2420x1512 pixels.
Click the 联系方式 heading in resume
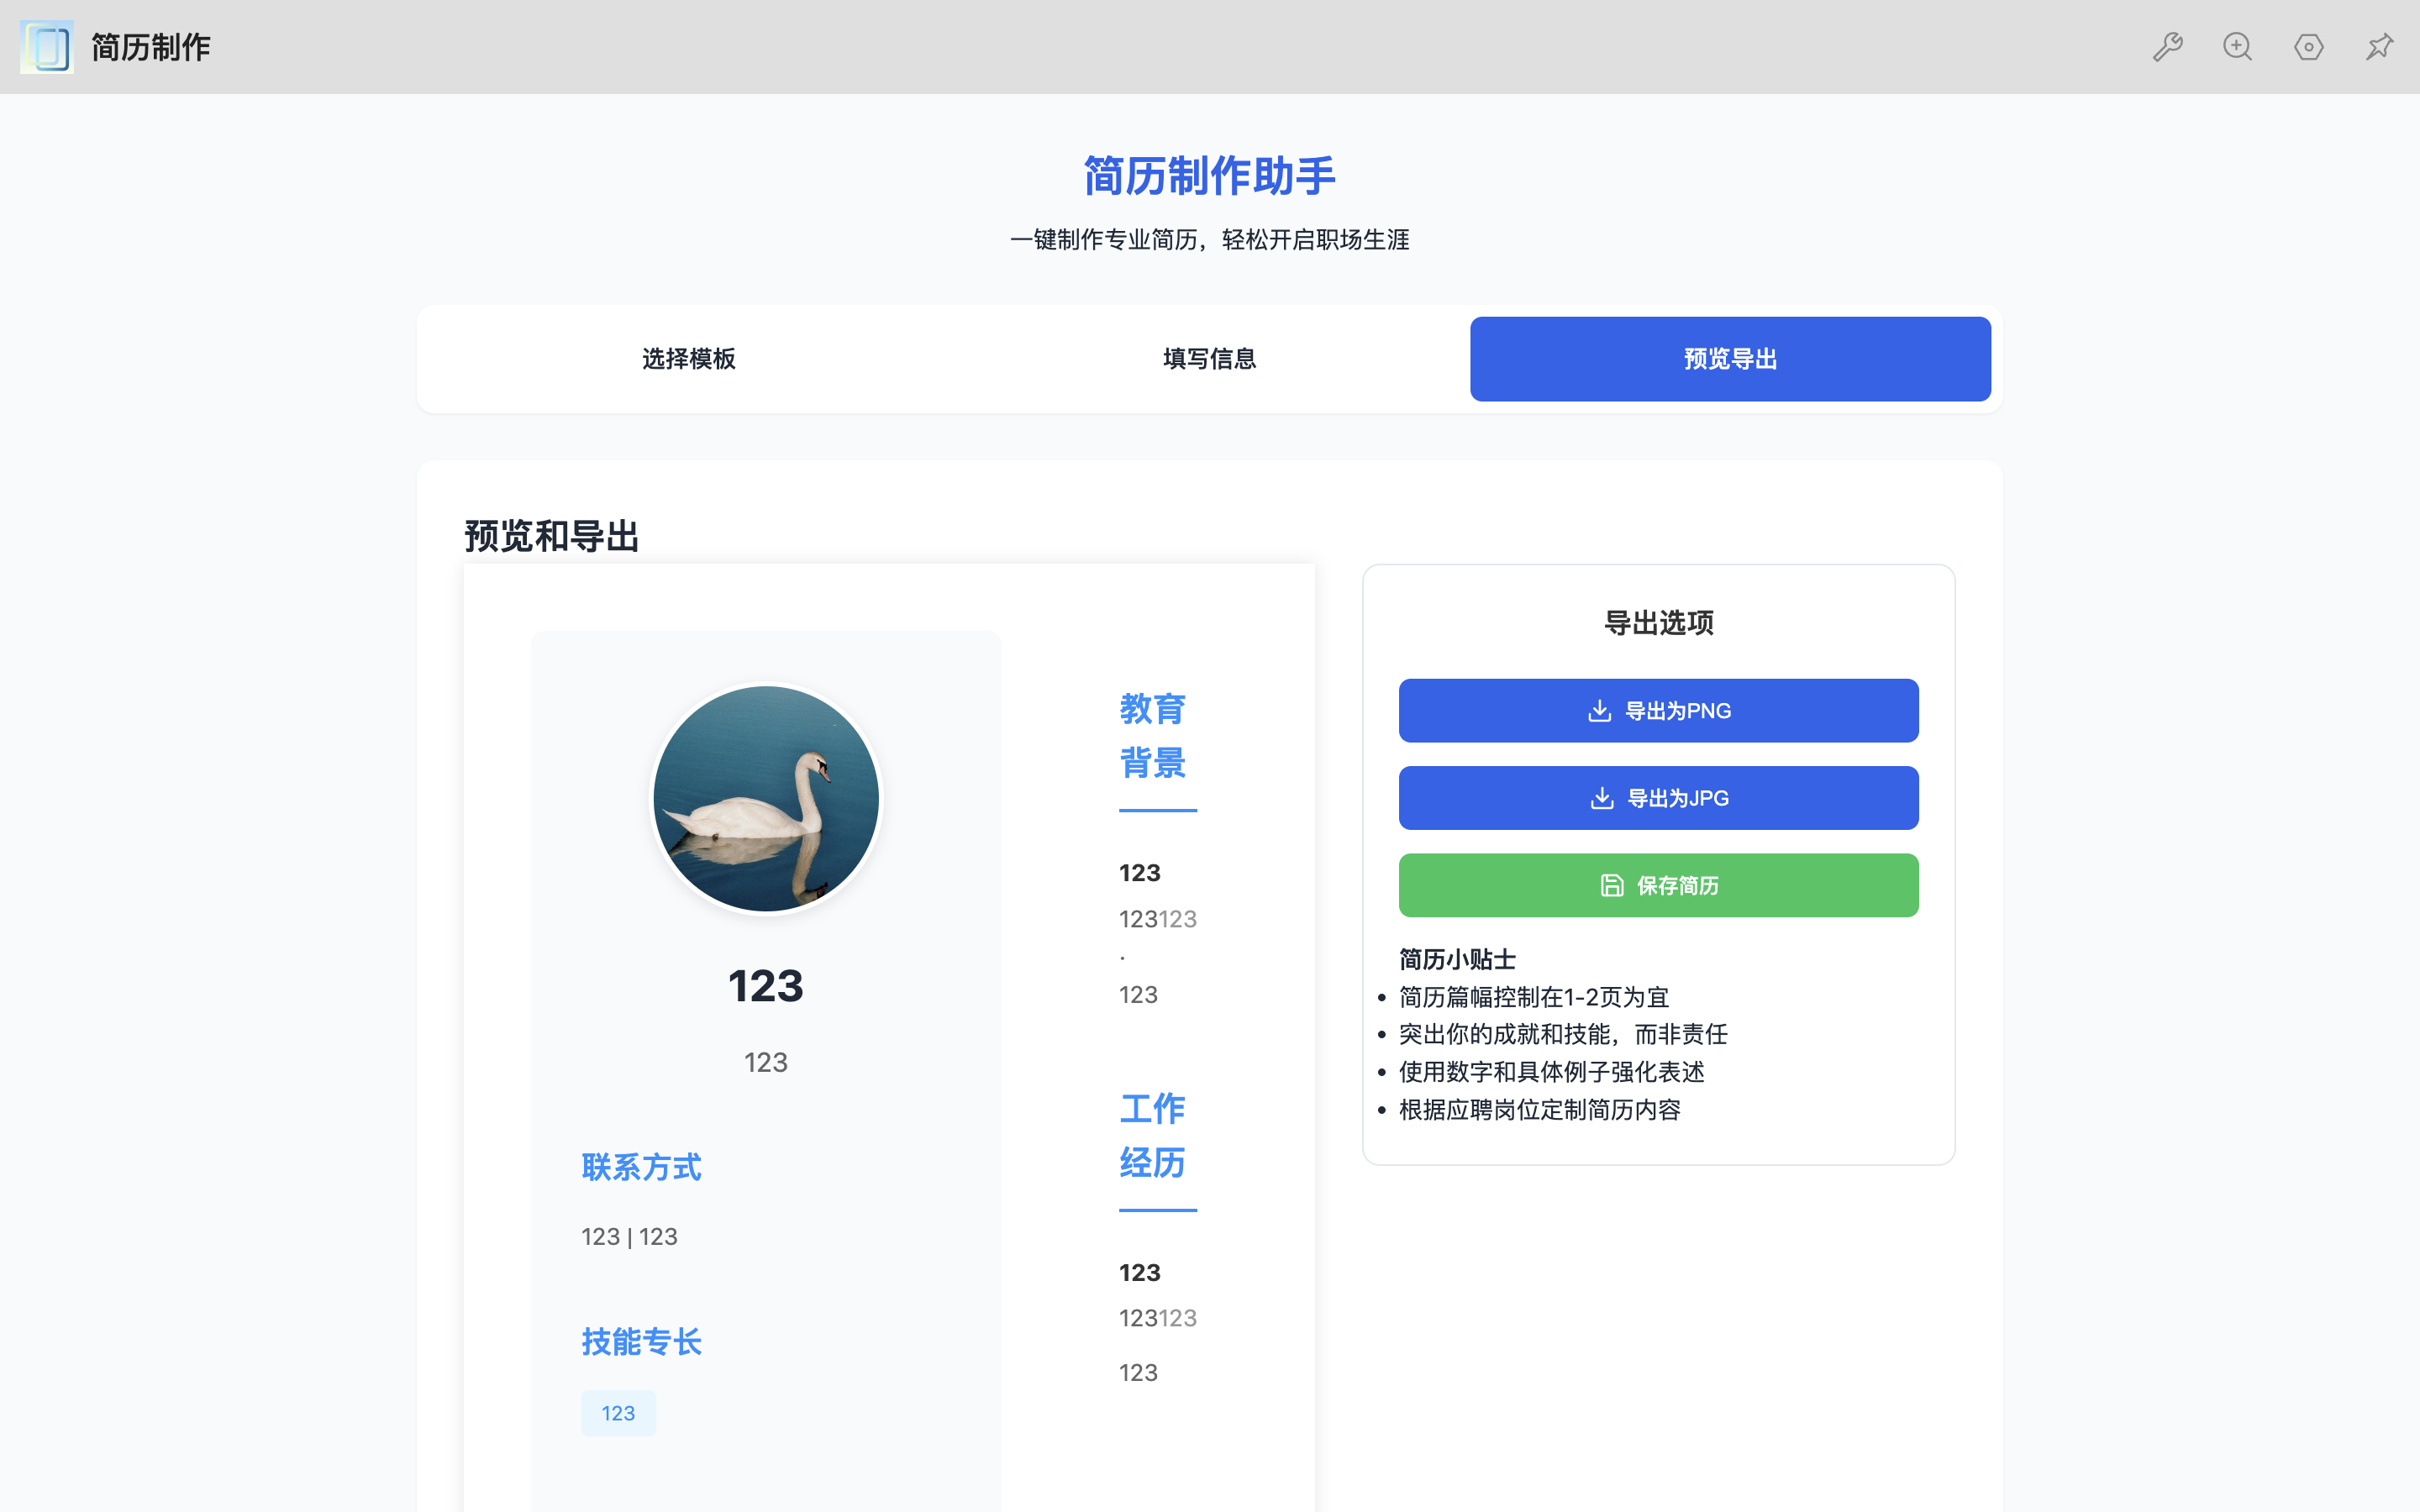(641, 1167)
